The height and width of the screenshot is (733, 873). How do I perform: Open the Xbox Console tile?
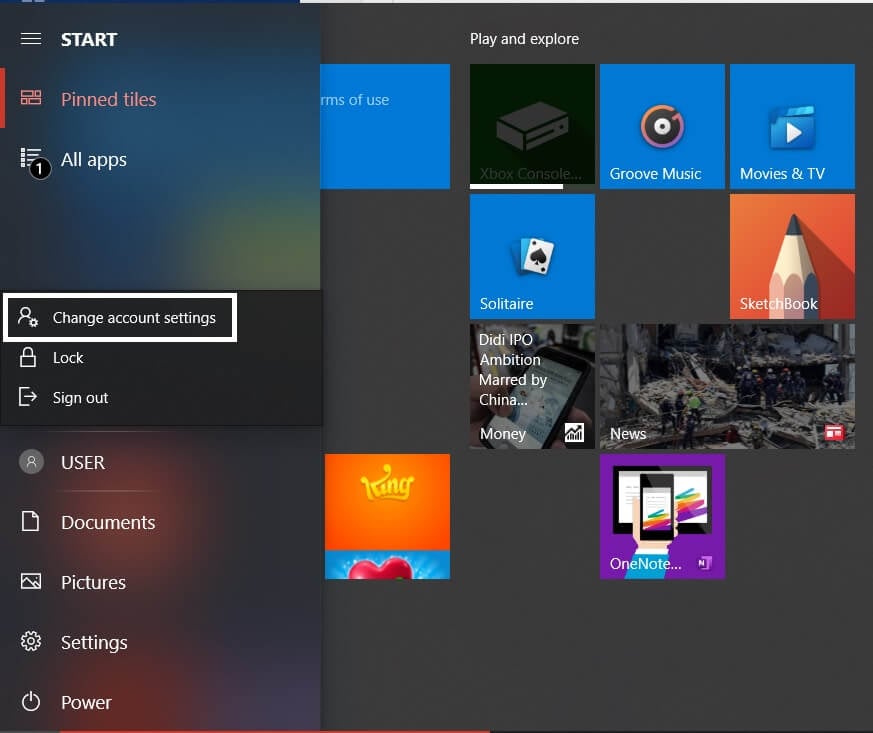(532, 126)
